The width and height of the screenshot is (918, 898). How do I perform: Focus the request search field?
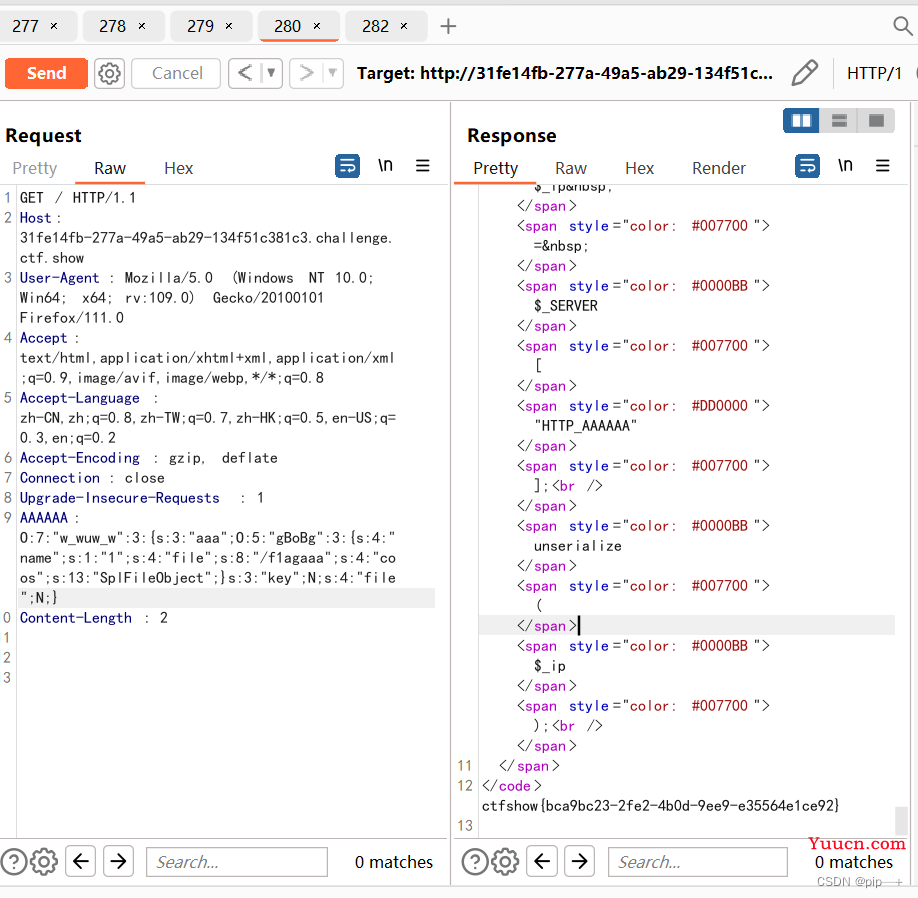[237, 862]
